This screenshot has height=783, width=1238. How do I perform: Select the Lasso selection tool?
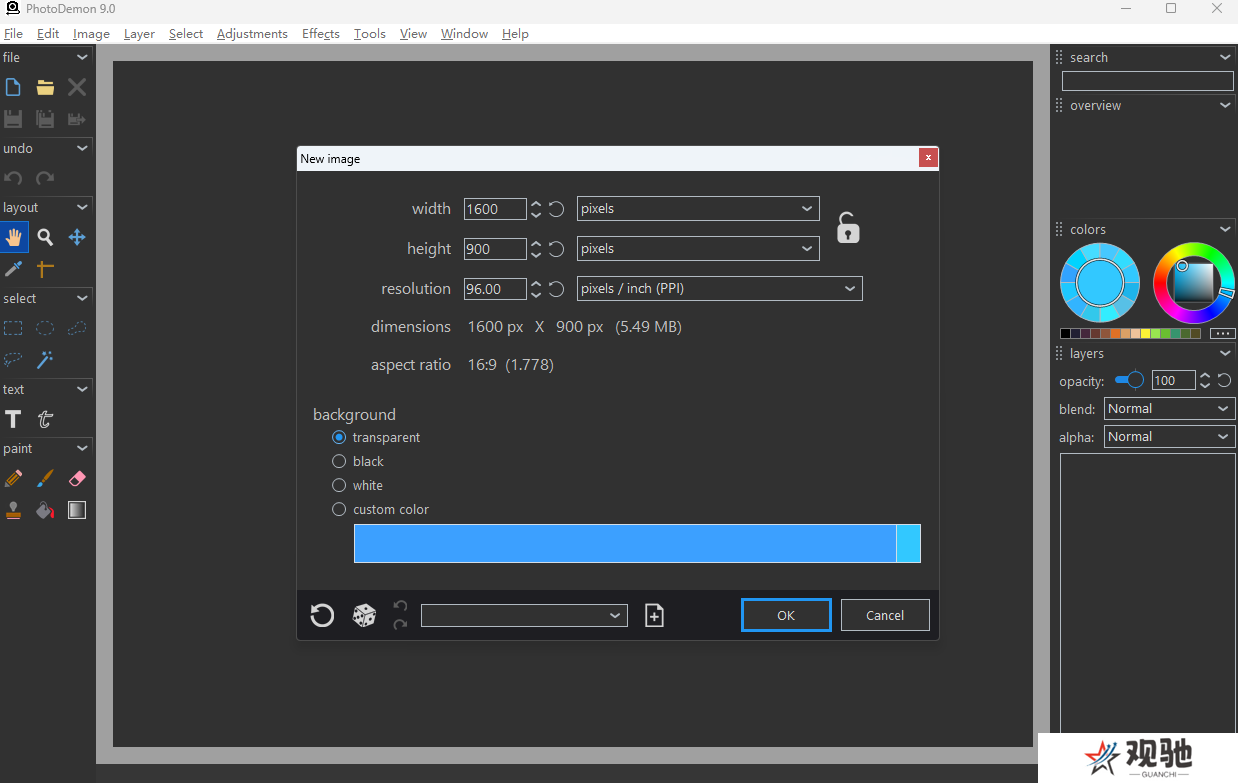(x=13, y=359)
